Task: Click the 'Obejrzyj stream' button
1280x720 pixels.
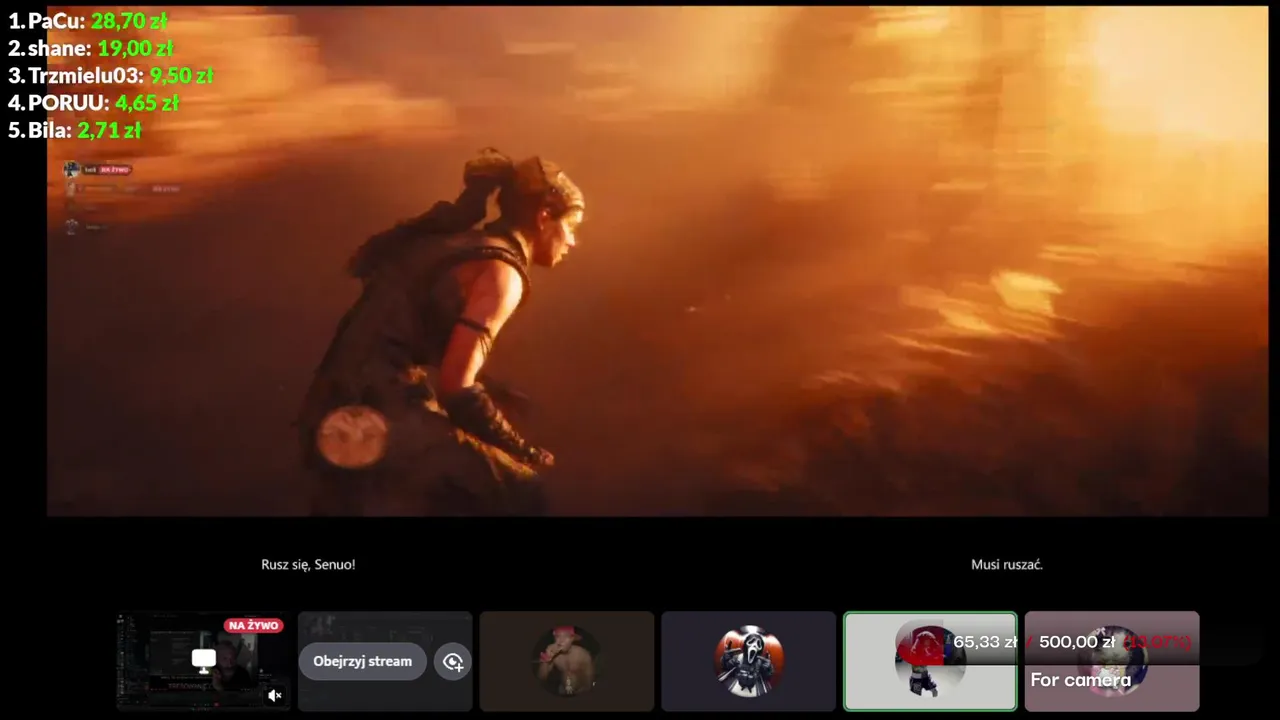Action: click(363, 661)
